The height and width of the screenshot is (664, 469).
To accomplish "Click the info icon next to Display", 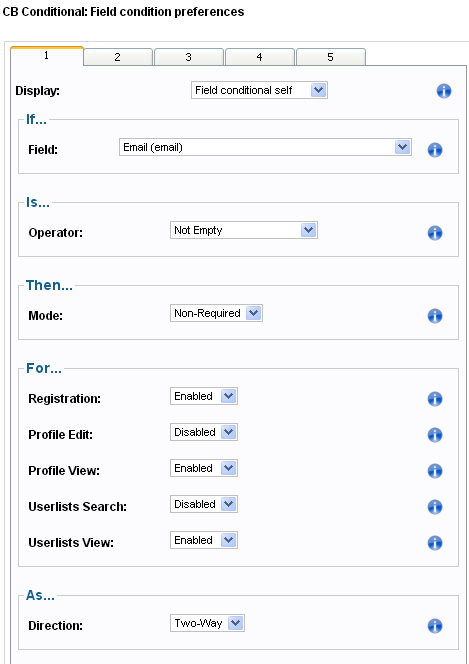I will click(x=444, y=91).
